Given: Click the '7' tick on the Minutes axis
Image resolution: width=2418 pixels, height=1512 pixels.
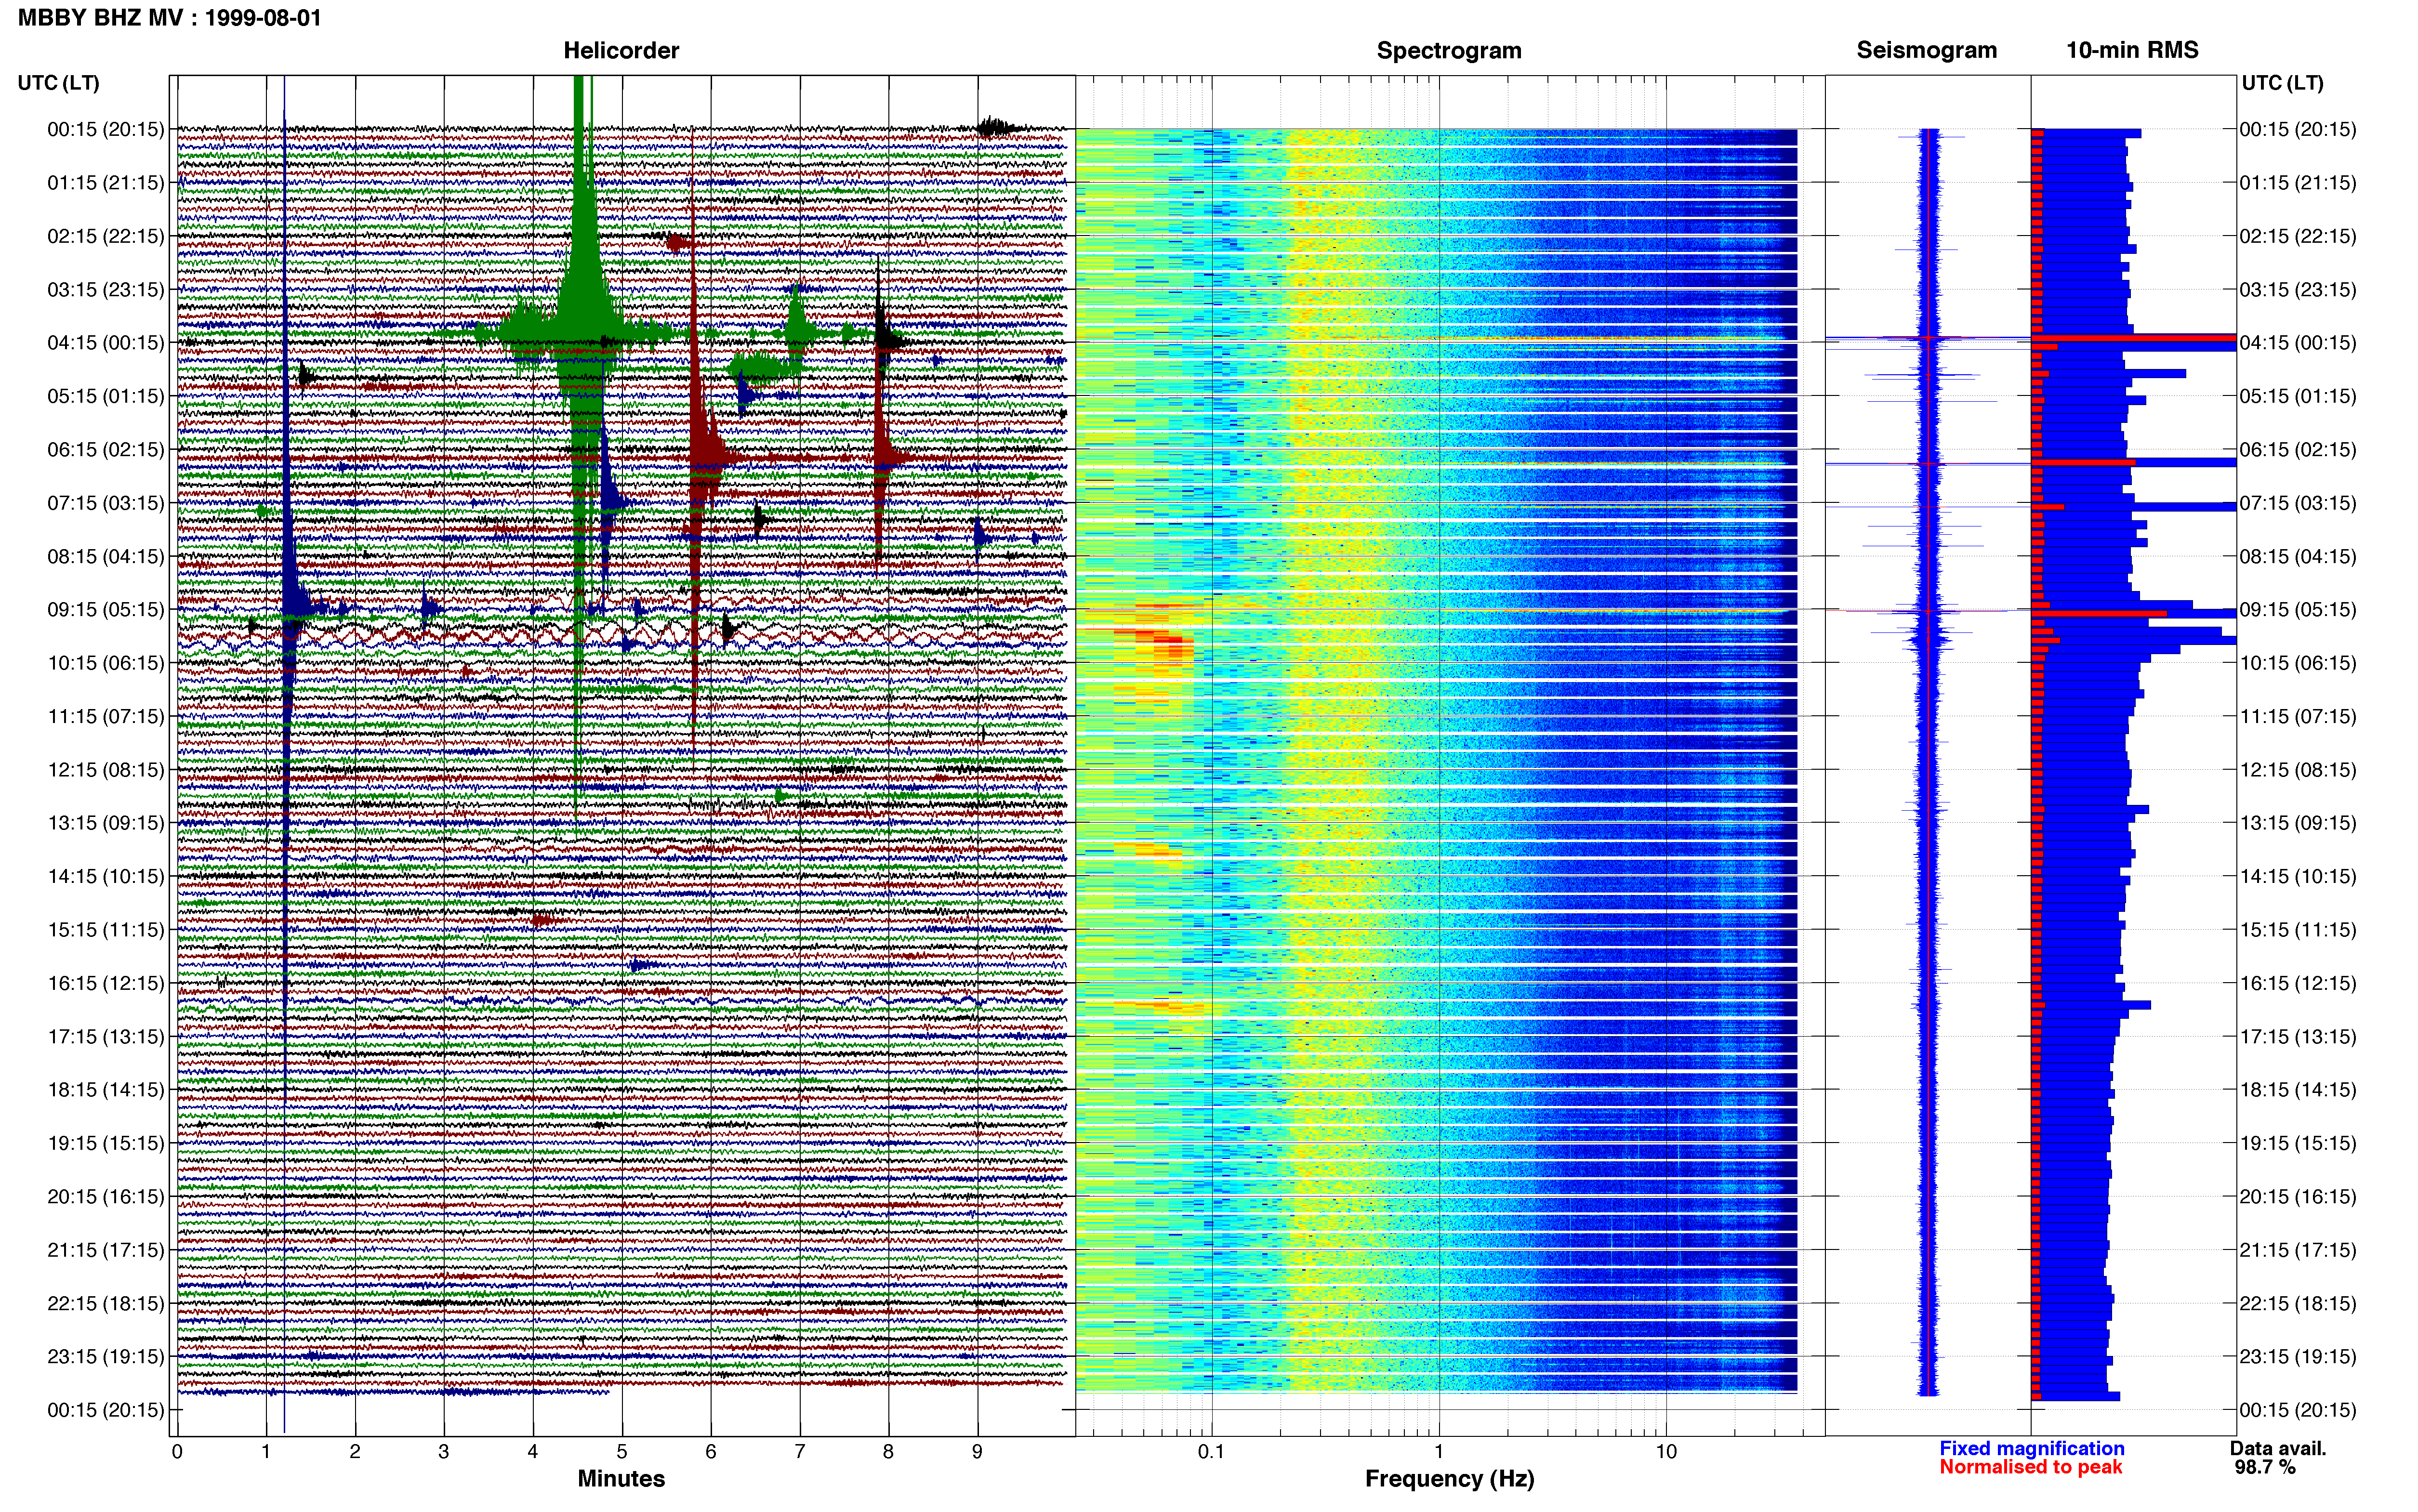Looking at the screenshot, I should tap(800, 1452).
